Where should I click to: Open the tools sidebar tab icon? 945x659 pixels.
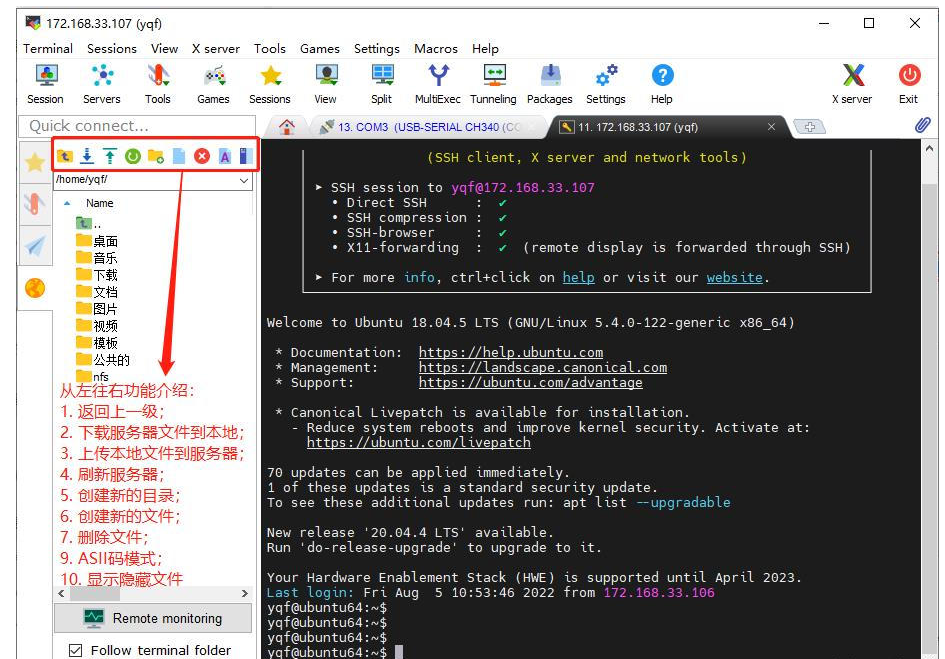[35, 204]
